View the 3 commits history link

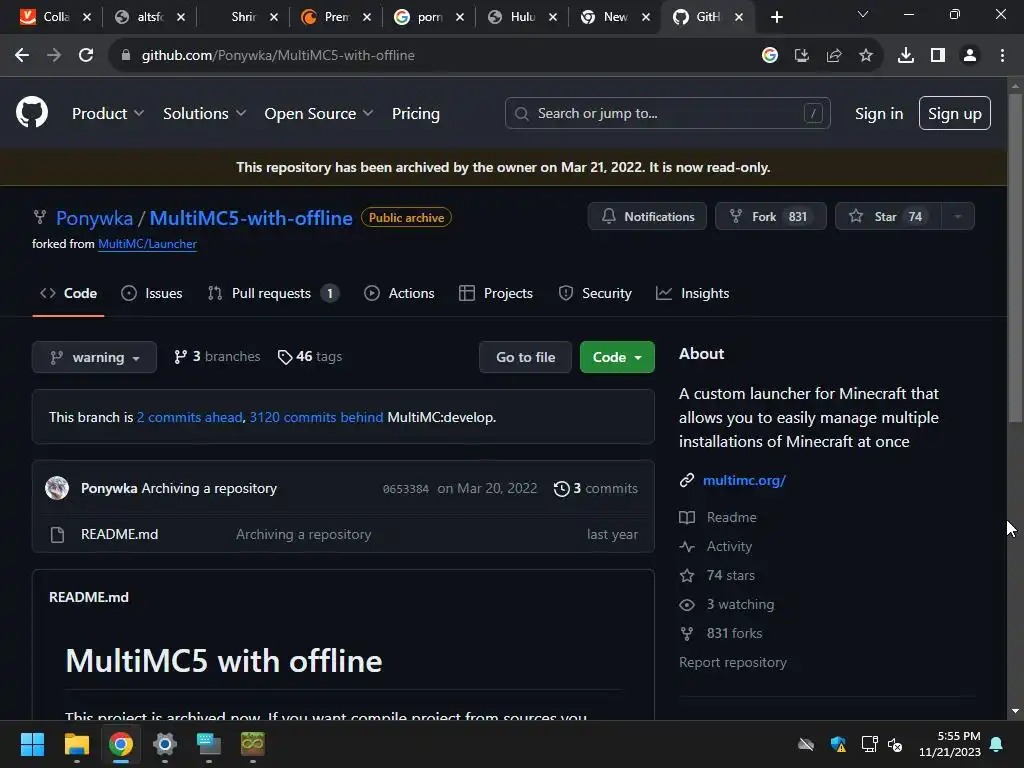click(x=596, y=488)
